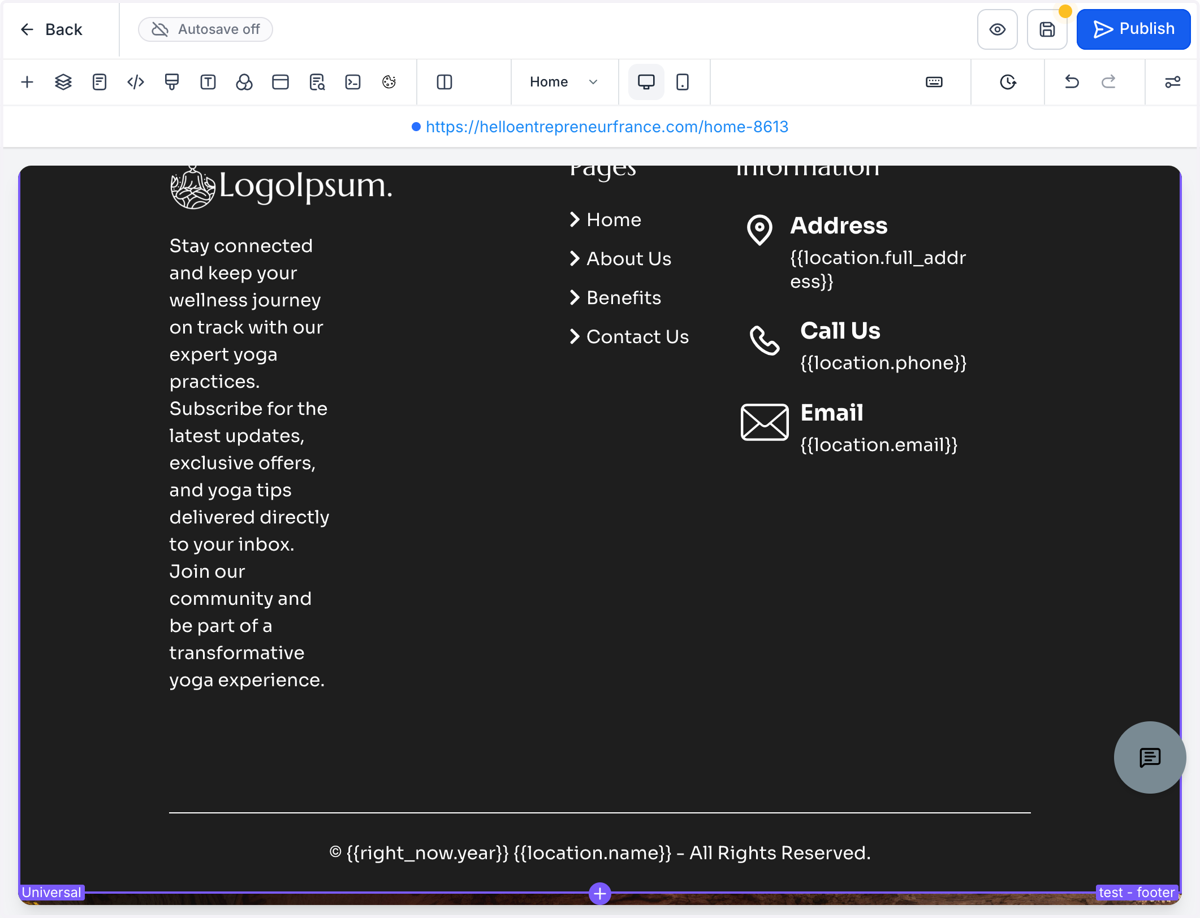1200x918 pixels.
Task: Select the Address heading text
Action: pos(839,226)
